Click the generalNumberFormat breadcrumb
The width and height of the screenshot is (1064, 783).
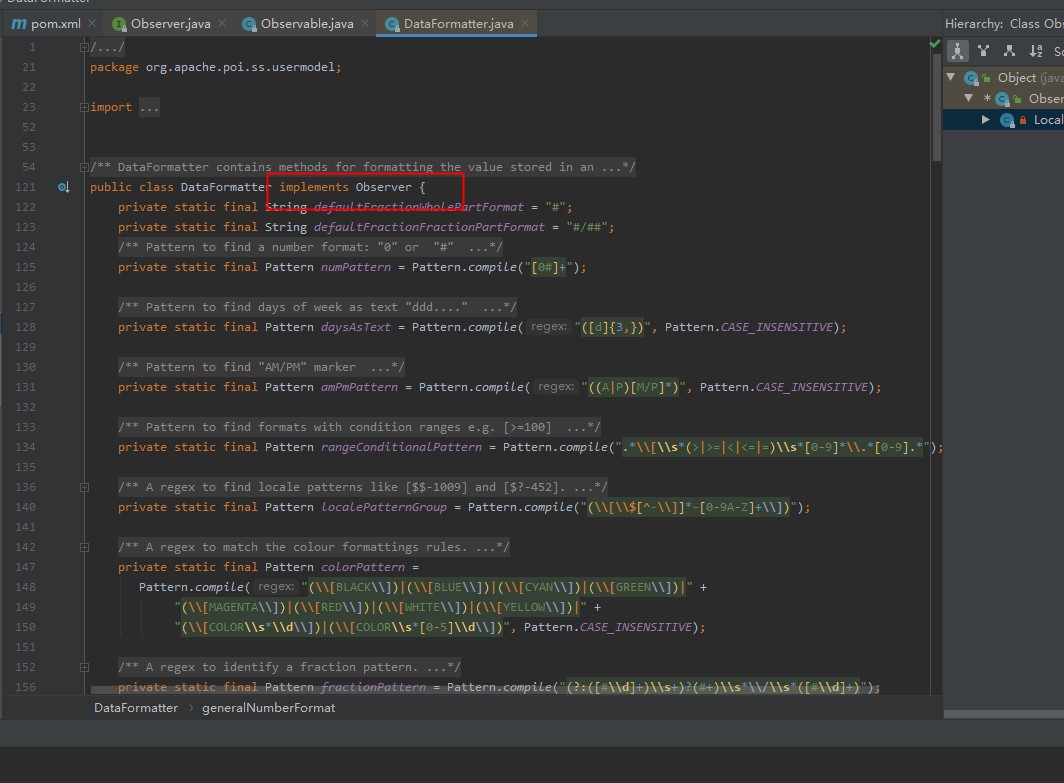[x=269, y=708]
